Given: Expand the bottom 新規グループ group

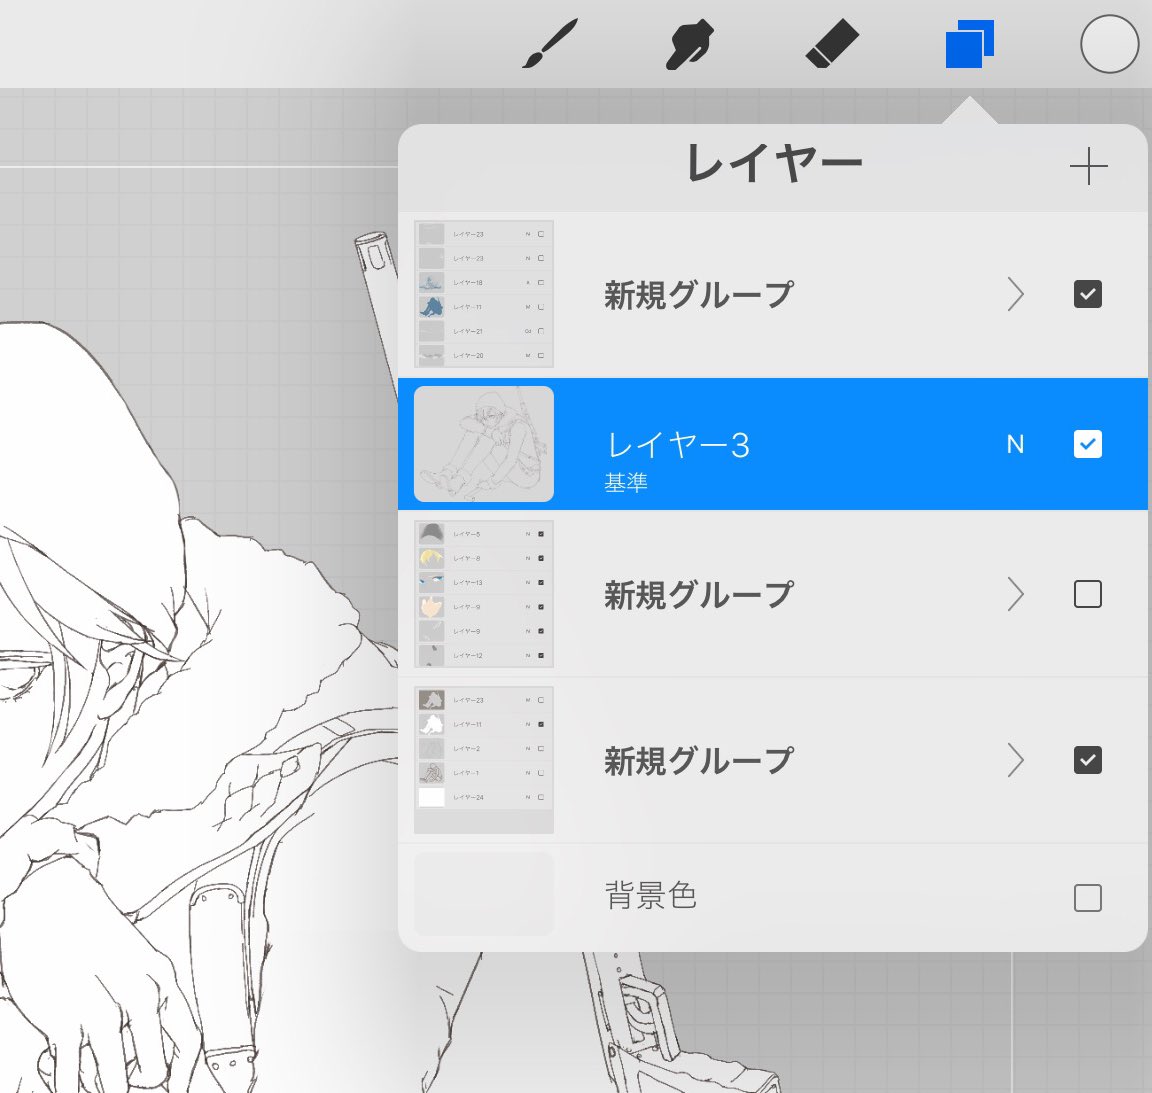Looking at the screenshot, I should point(1015,761).
